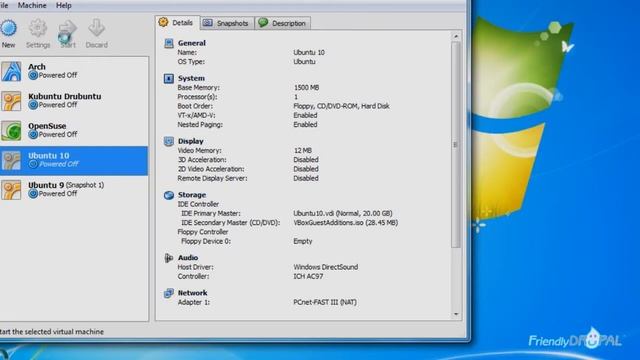Viewport: 640px width, 360px height.
Task: Open the Audio section heading link
Action: point(188,258)
